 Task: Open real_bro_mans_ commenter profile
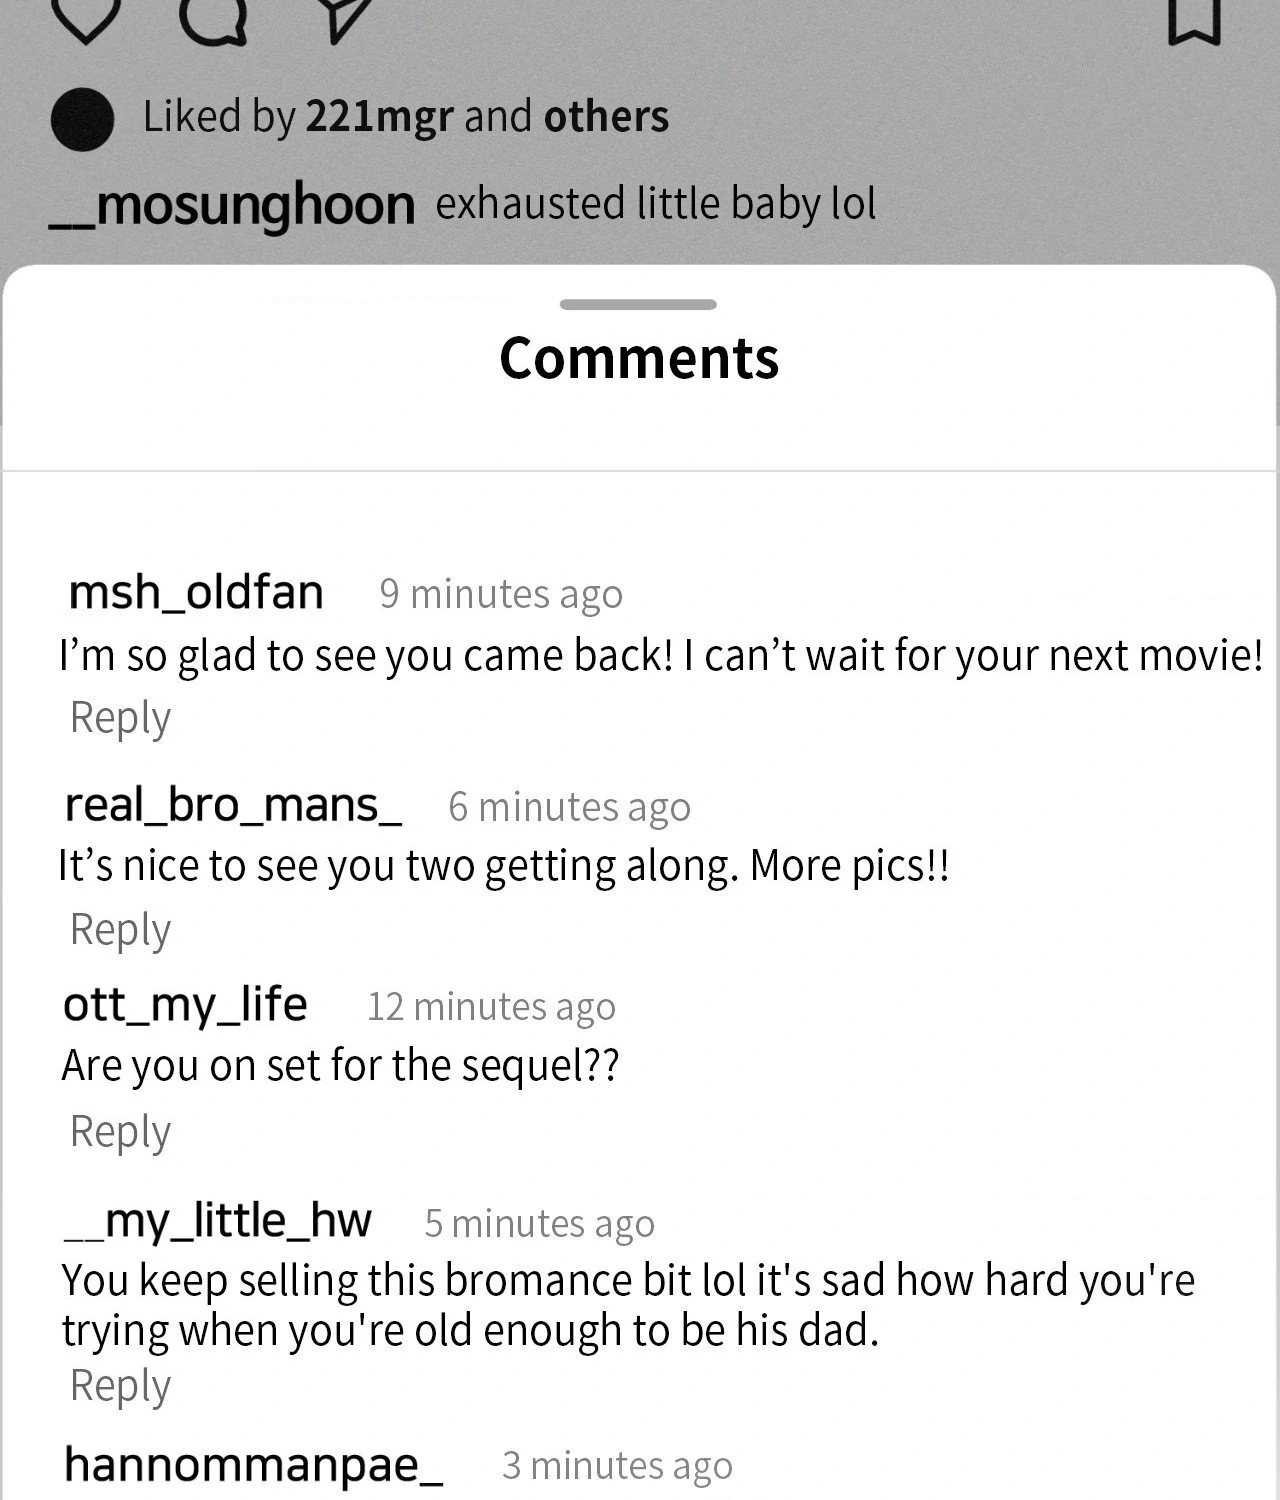233,805
